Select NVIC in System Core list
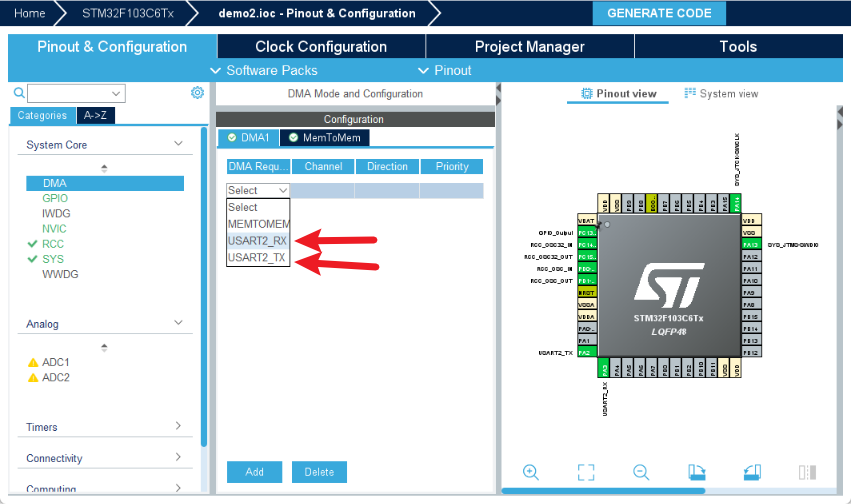The width and height of the screenshot is (851, 504). pos(54,229)
